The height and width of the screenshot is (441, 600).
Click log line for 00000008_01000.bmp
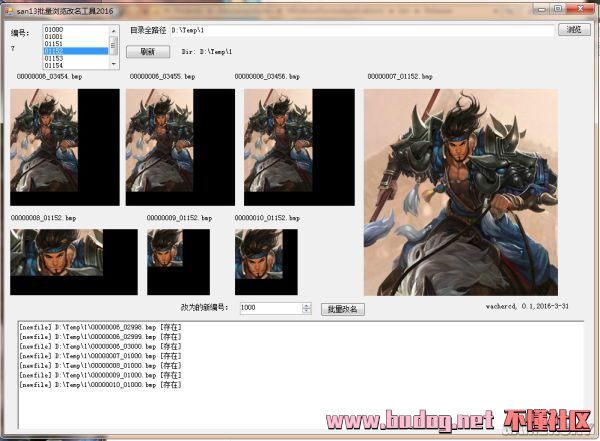100,366
